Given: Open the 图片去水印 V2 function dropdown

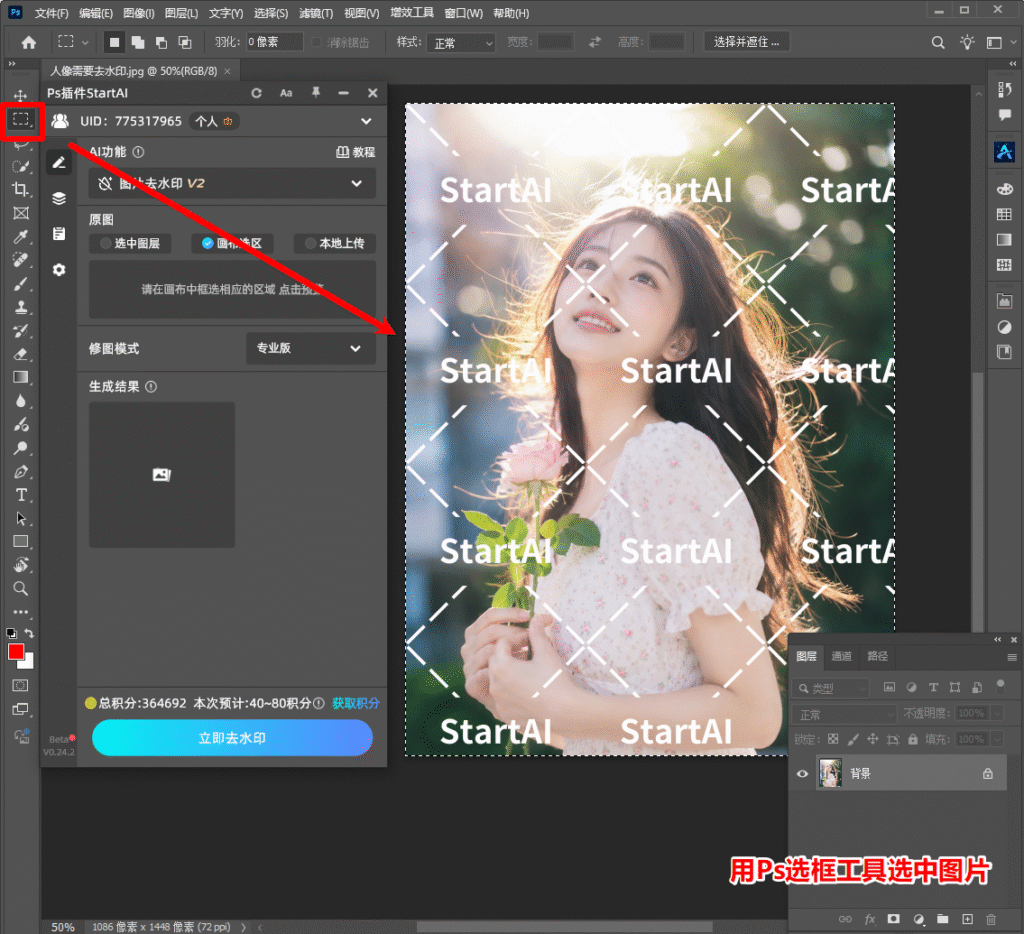Looking at the screenshot, I should pos(232,184).
